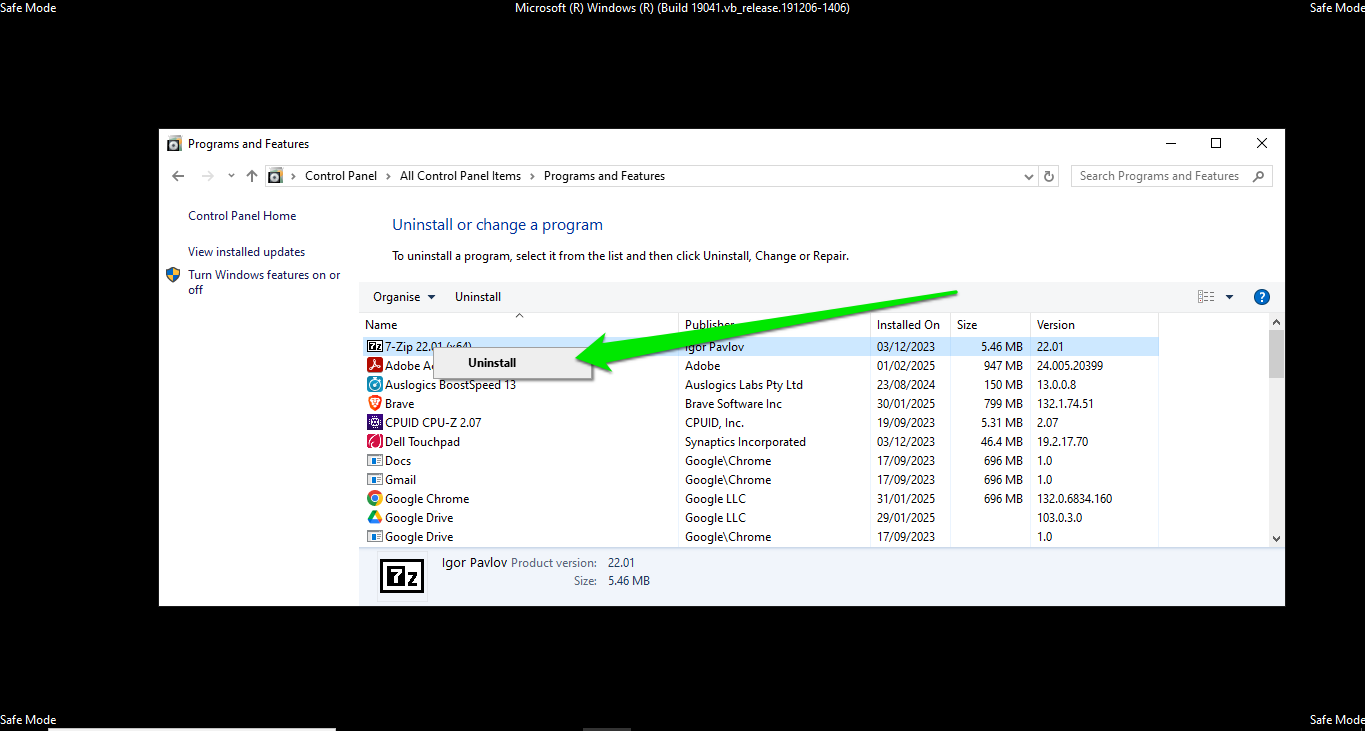This screenshot has width=1365, height=731.
Task: Click the Auslogics BoostSpeed 13 icon
Action: (375, 385)
